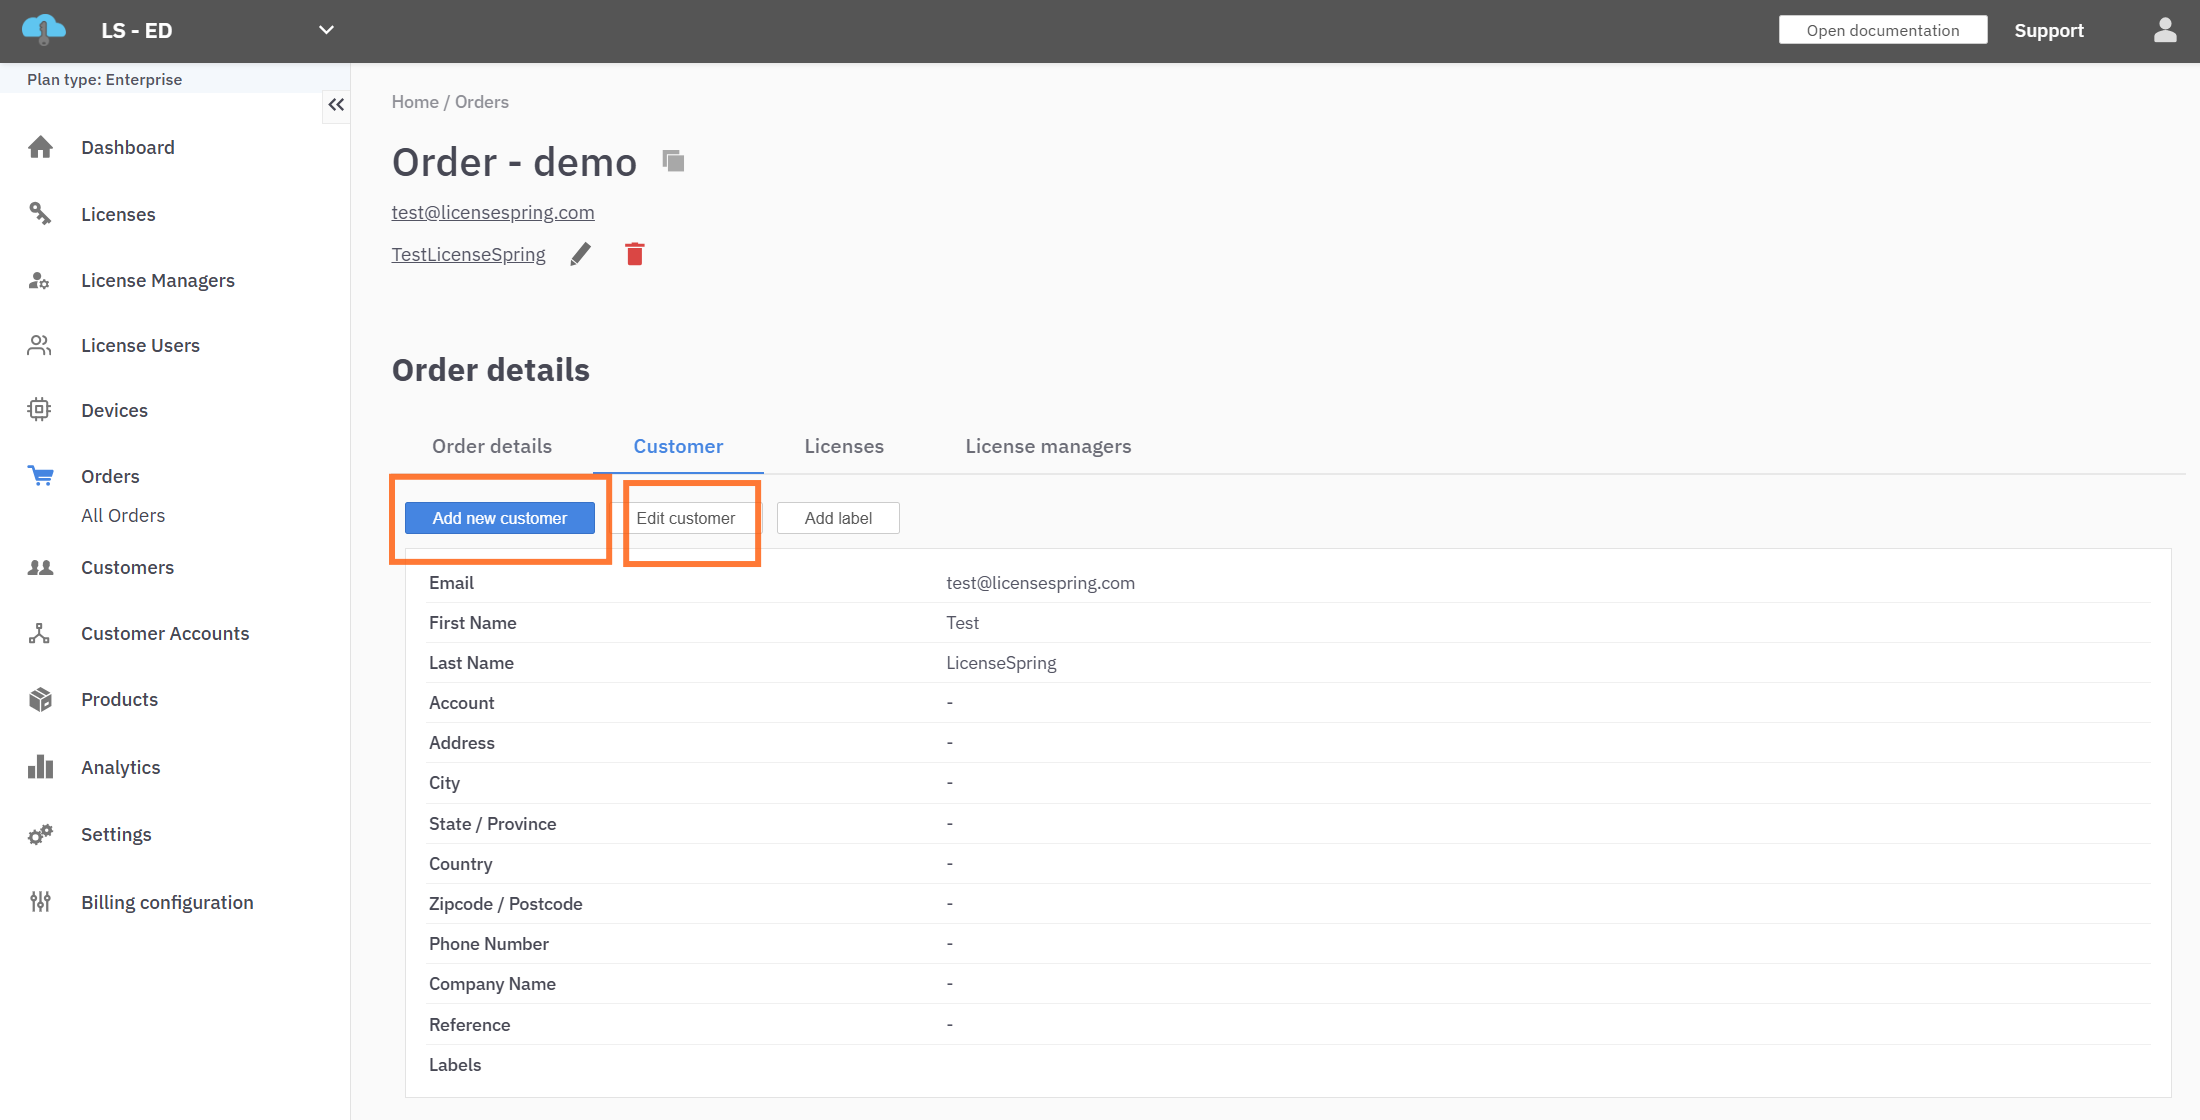
Task: Click the Billing configuration sliders icon
Action: (40, 902)
